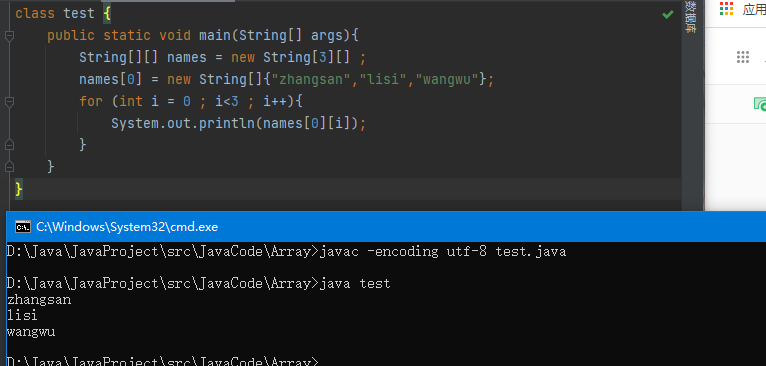Screen dimensions: 766x366
Task: Click the green inspection checkmark in editor
Action: pyautogui.click(x=667, y=15)
